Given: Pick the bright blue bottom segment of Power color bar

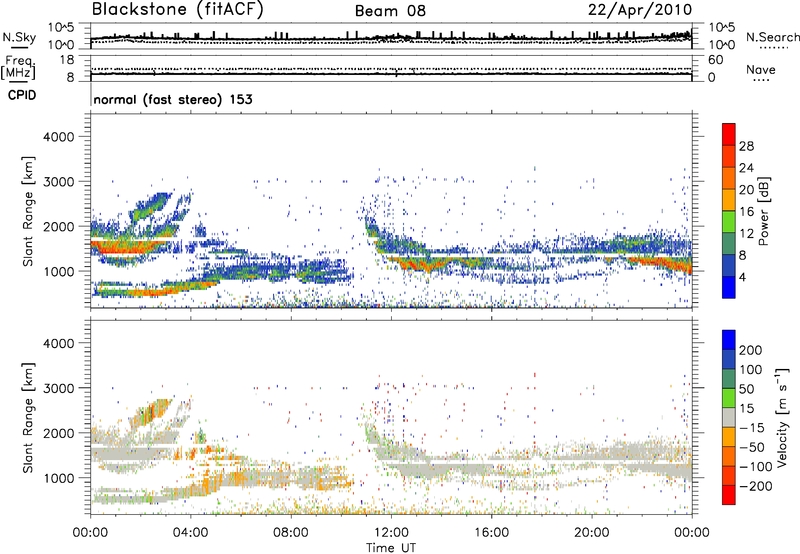Looking at the screenshot, I should (729, 287).
